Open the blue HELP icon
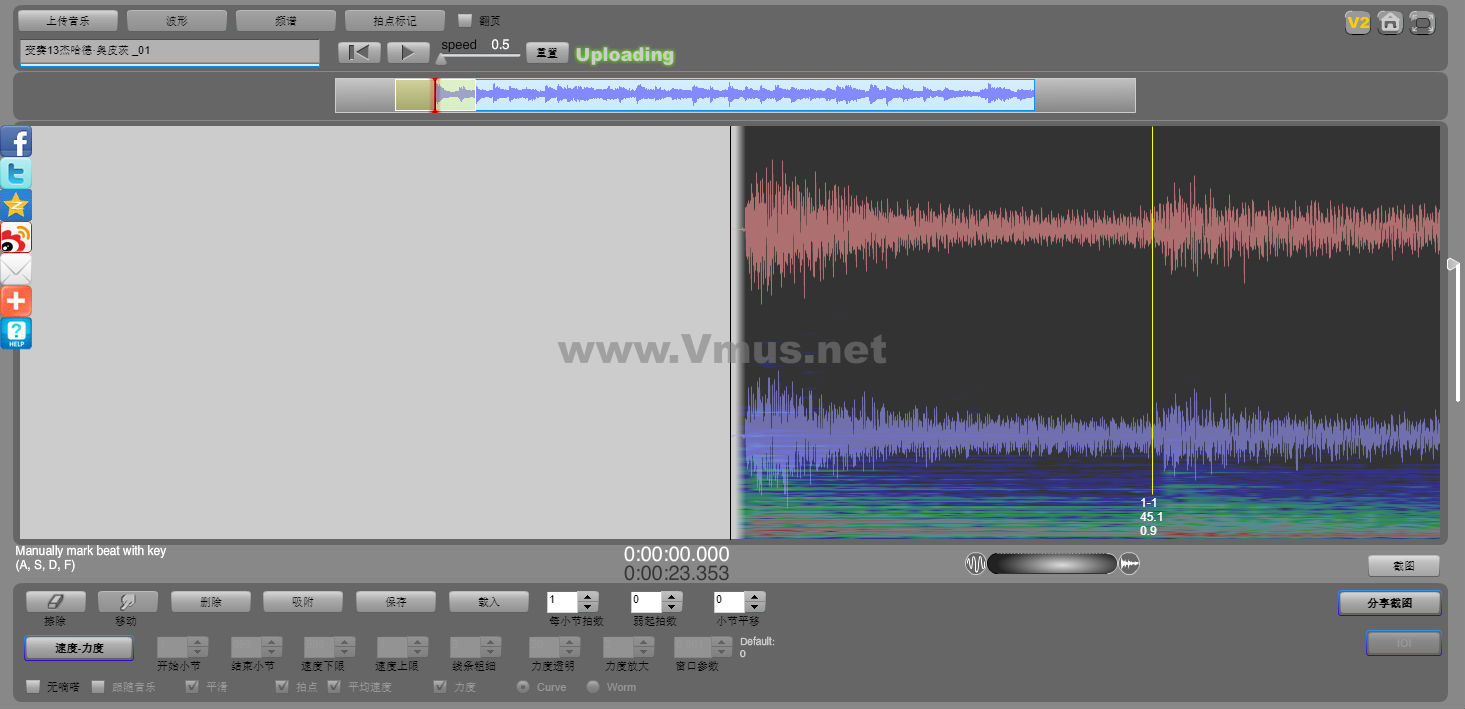The image size is (1465, 709). 16,334
